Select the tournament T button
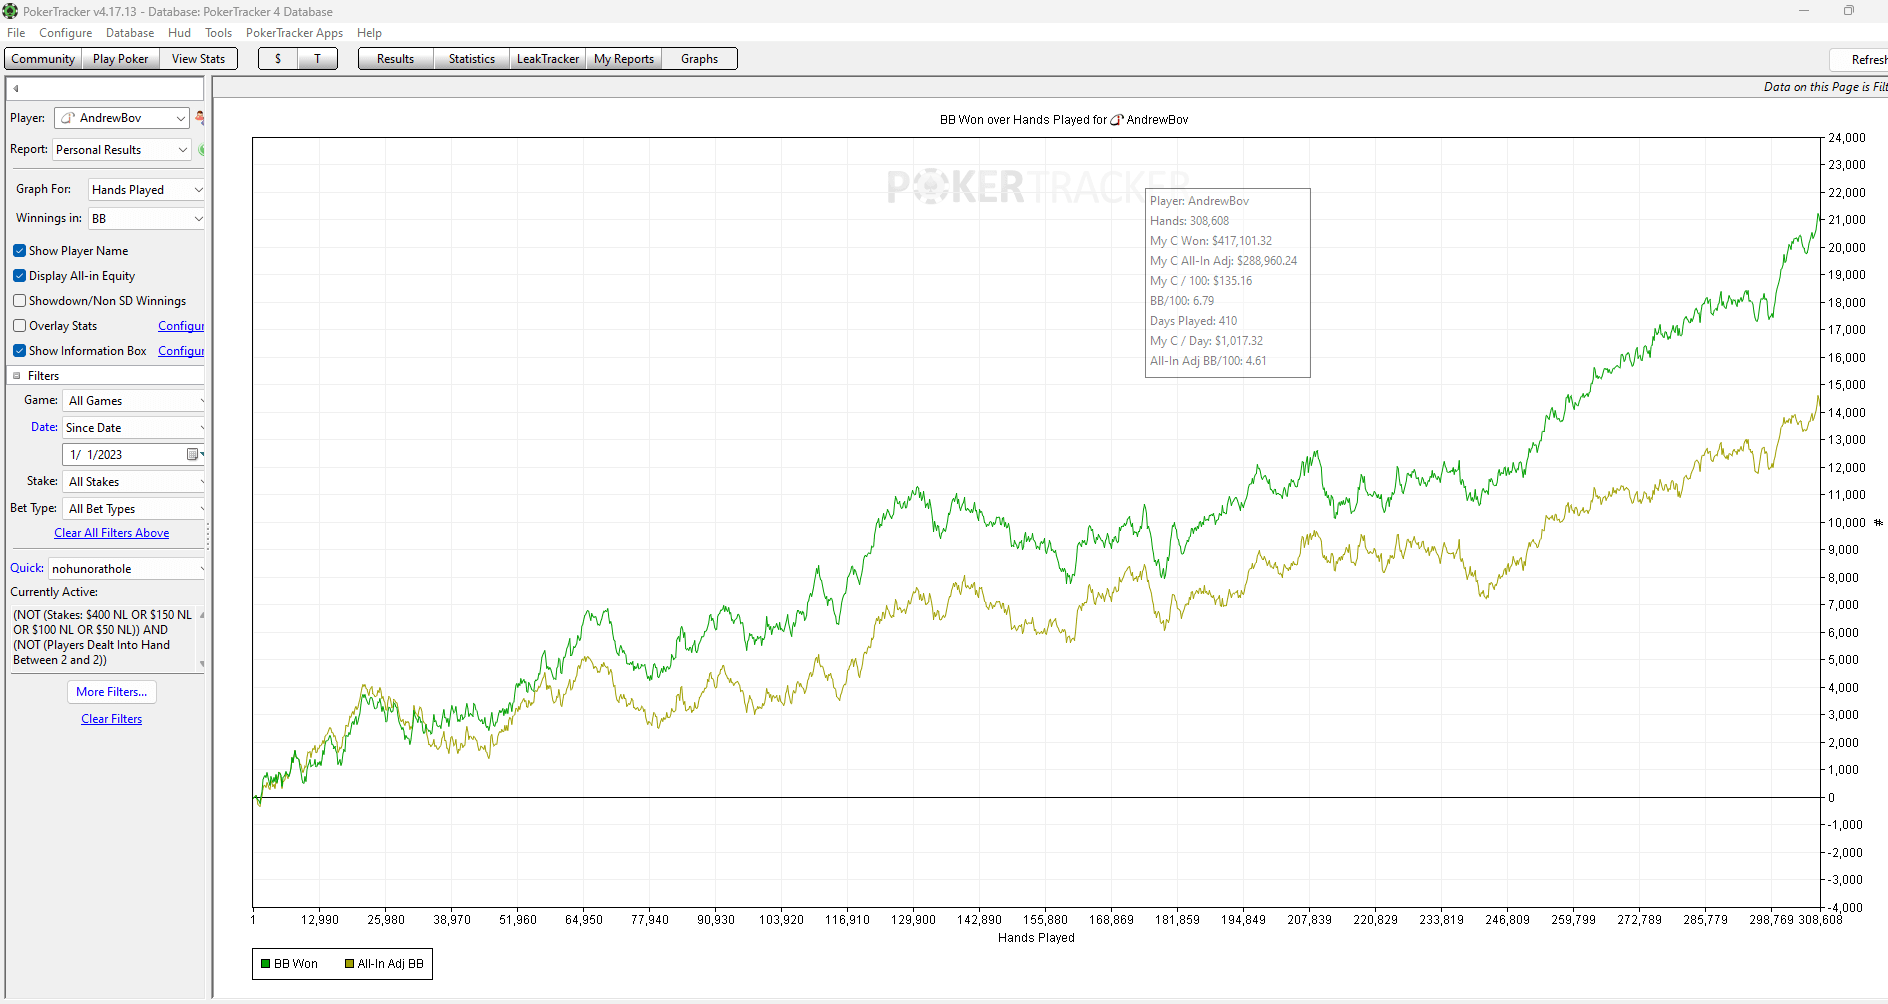Image resolution: width=1888 pixels, height=1004 pixels. point(318,59)
